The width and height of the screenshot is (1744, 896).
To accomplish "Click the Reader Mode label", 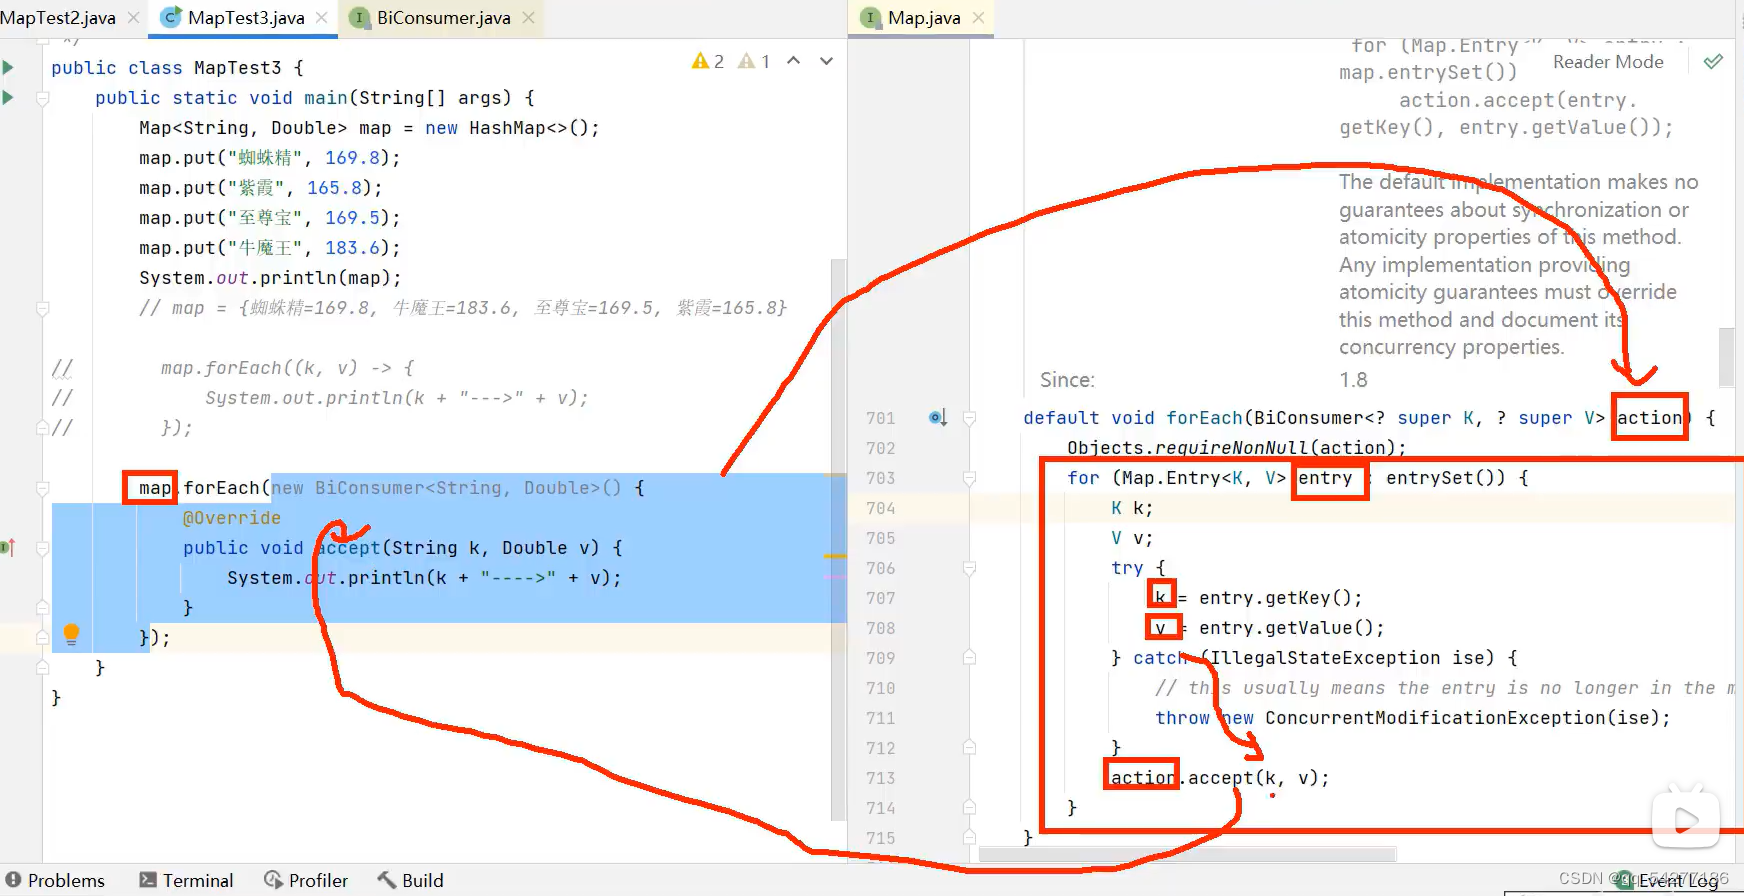I will [x=1608, y=62].
